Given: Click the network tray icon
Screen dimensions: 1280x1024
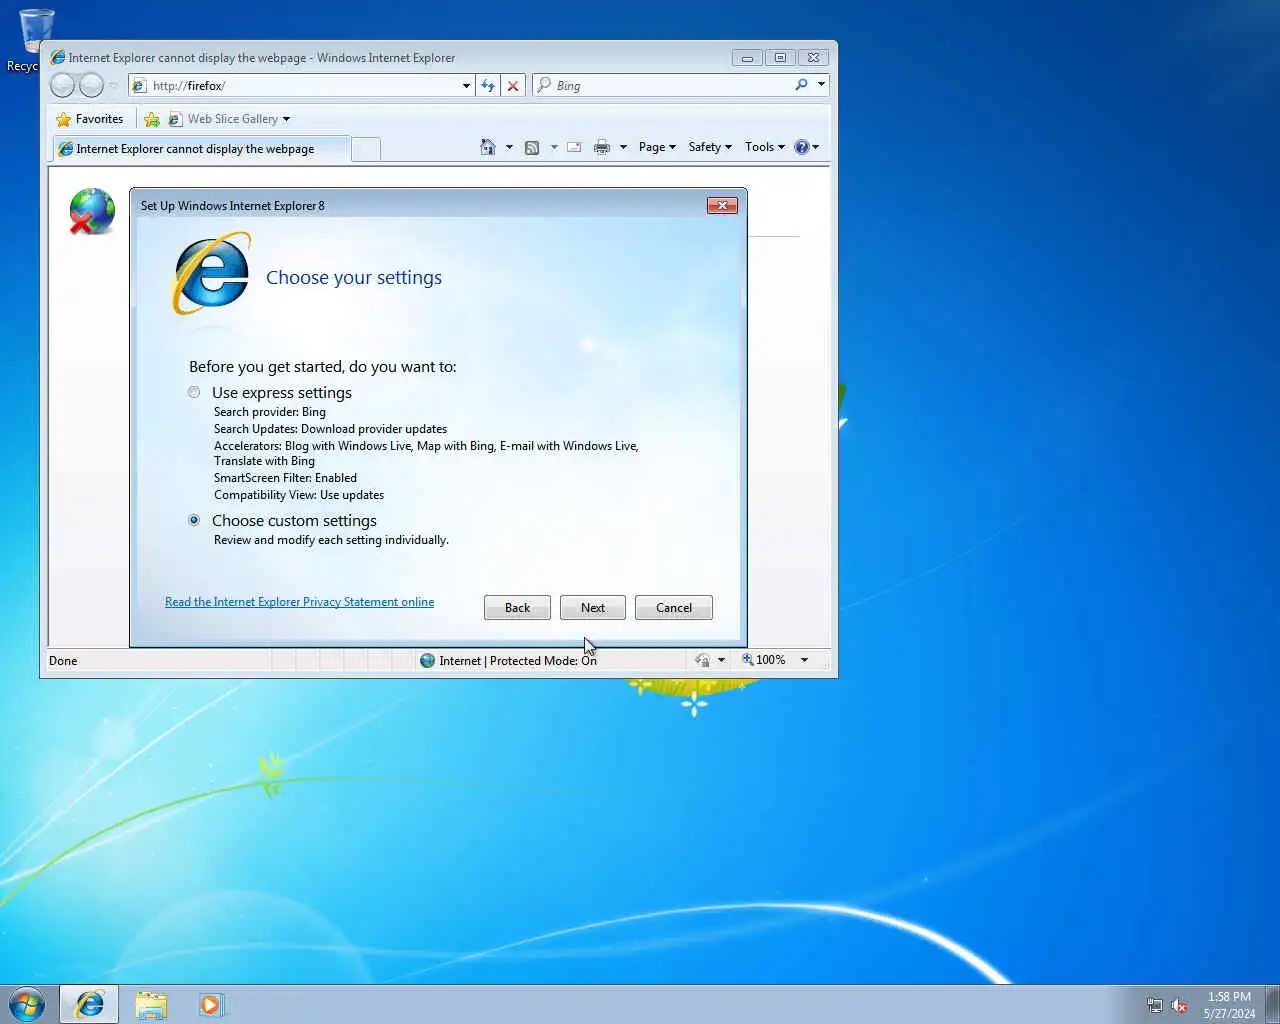Looking at the screenshot, I should pyautogui.click(x=1155, y=1005).
